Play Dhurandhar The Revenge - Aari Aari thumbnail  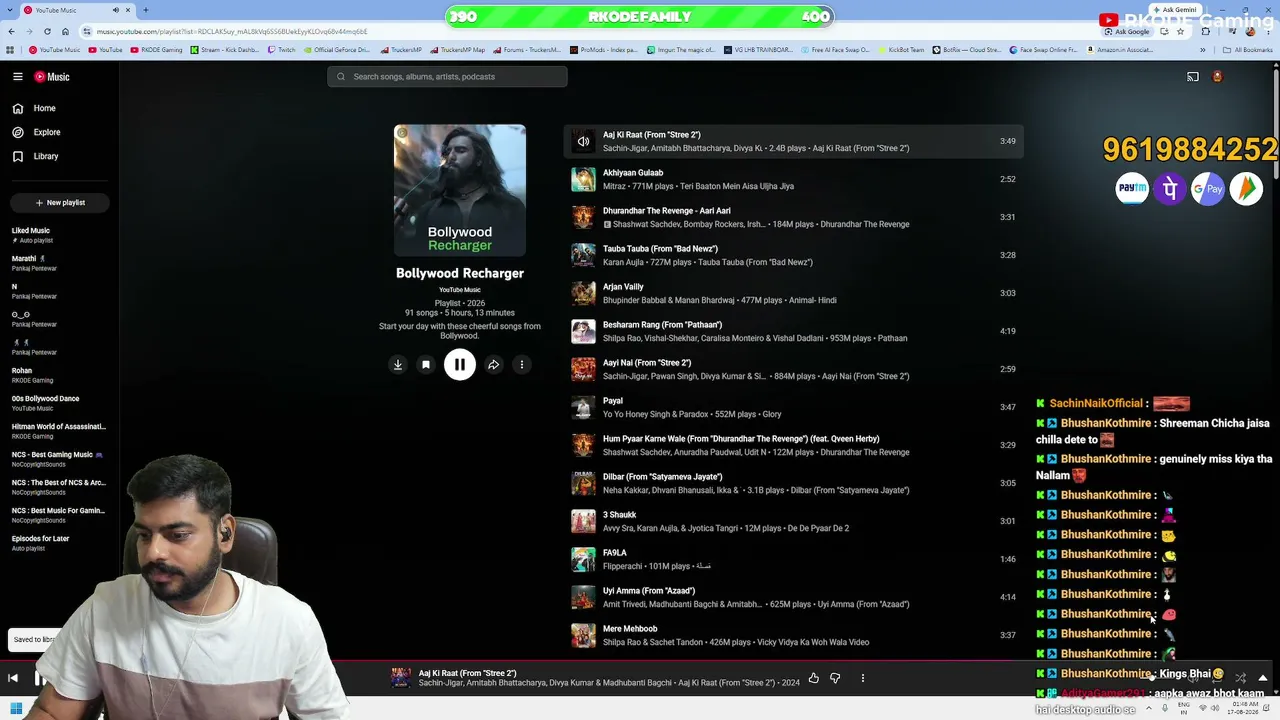click(x=583, y=217)
